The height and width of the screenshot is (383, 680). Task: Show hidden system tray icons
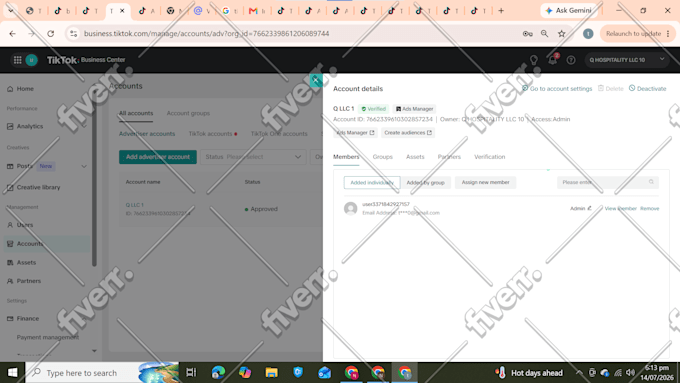(x=579, y=372)
